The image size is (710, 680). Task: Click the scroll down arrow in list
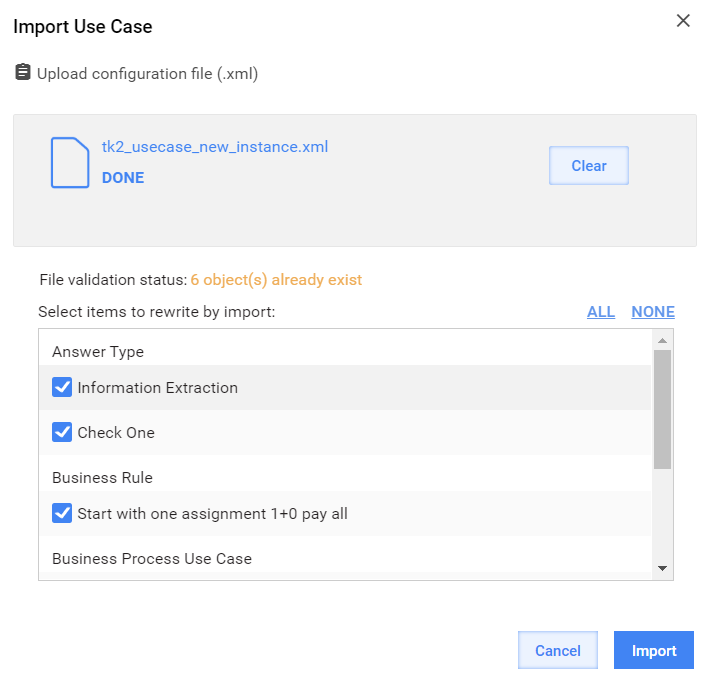tap(662, 568)
